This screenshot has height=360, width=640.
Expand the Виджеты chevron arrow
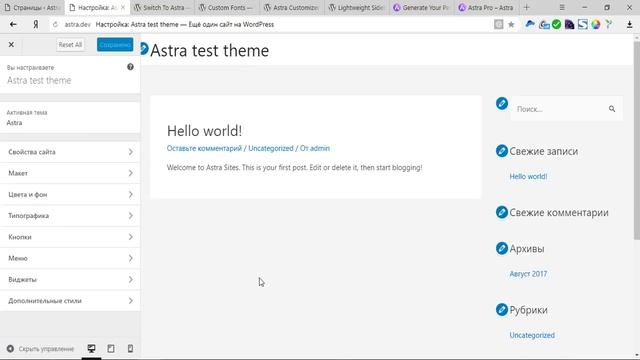point(131,280)
